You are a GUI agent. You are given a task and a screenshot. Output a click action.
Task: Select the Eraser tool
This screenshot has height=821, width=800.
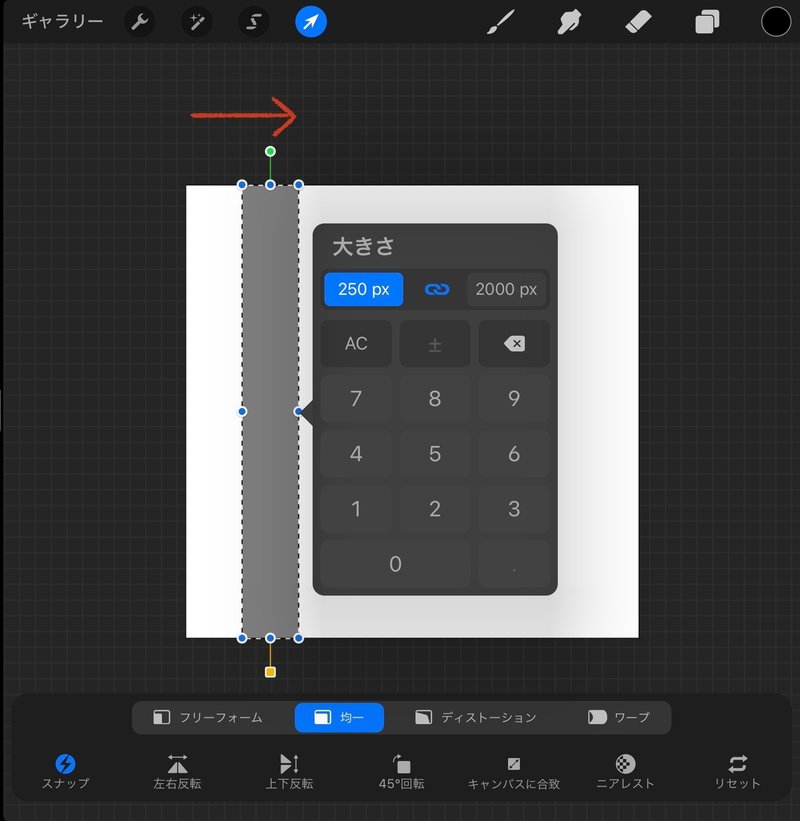click(x=638, y=23)
